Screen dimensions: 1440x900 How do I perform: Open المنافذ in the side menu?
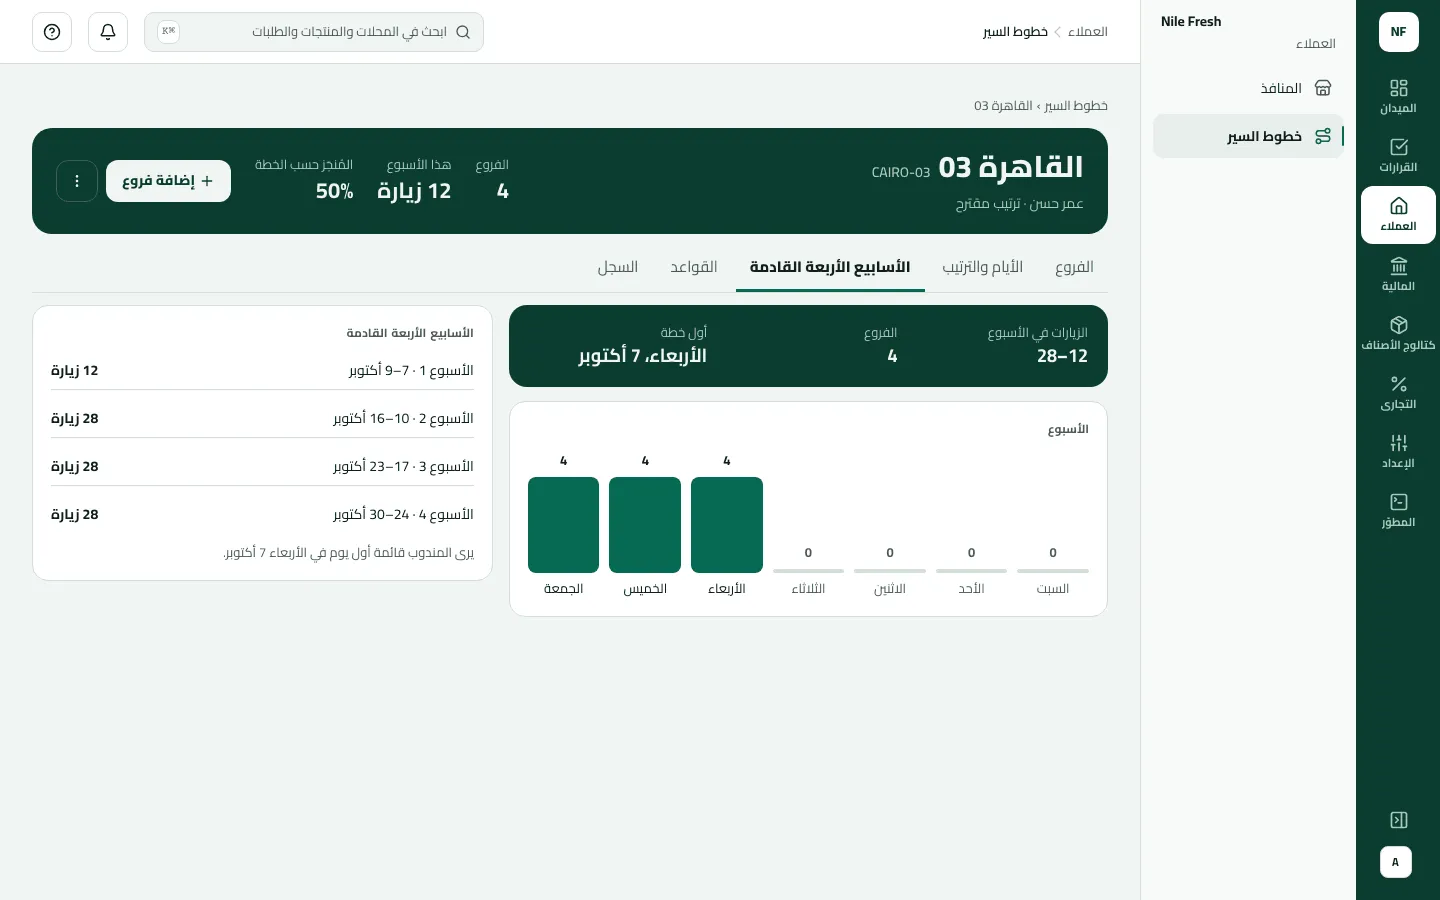(1248, 88)
